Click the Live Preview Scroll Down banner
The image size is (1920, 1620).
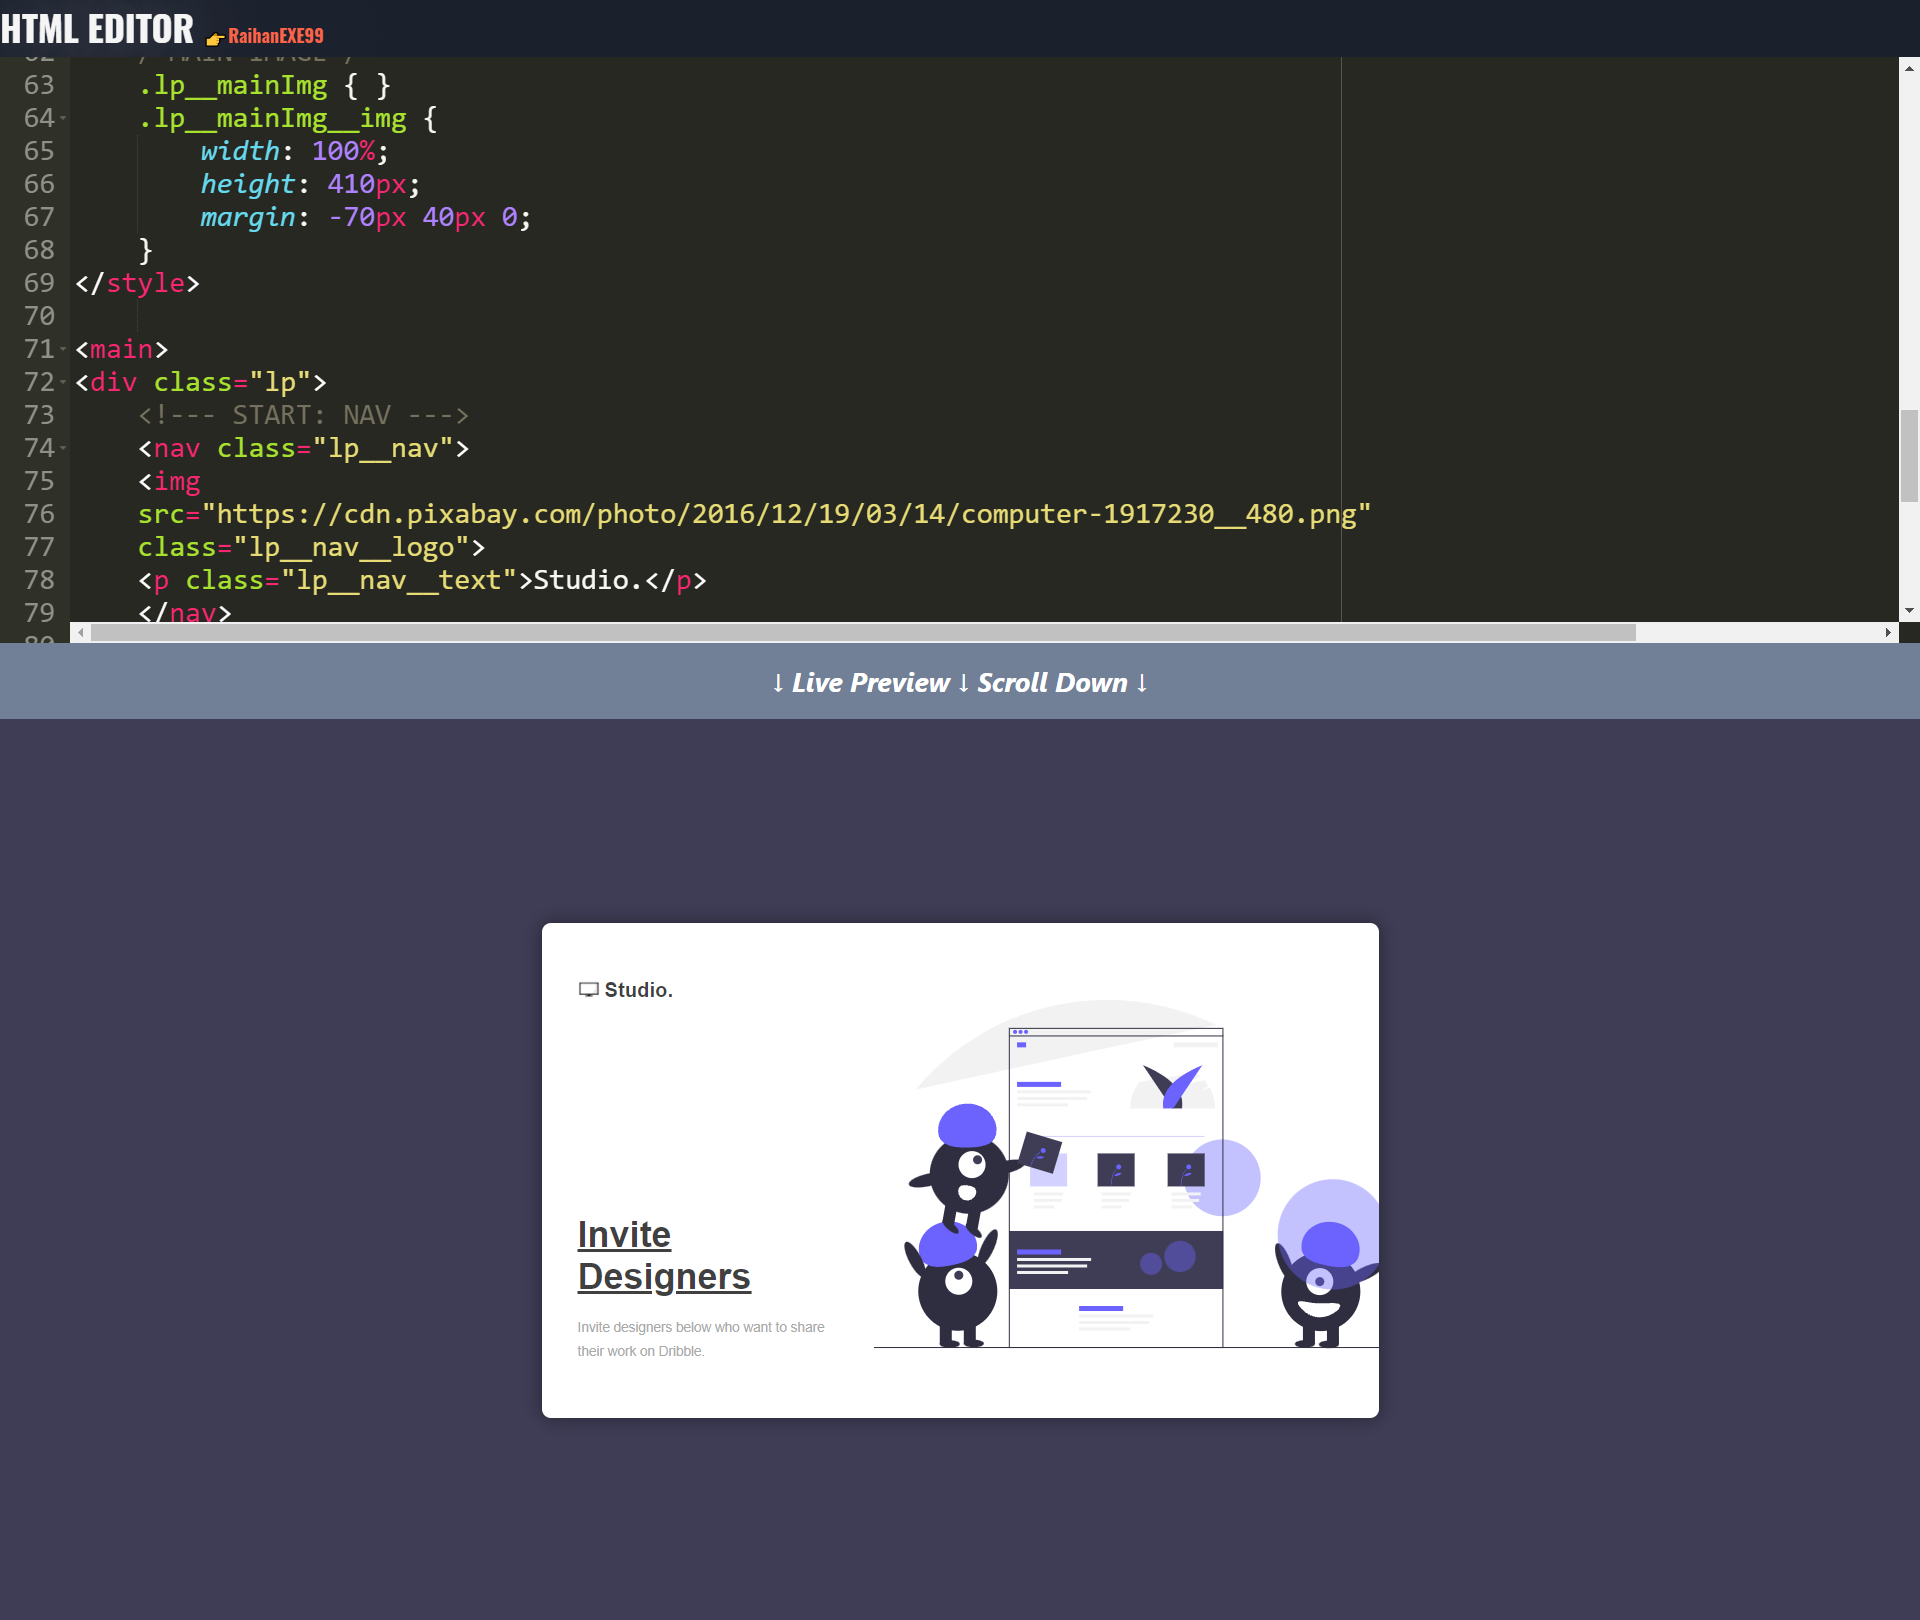(960, 682)
